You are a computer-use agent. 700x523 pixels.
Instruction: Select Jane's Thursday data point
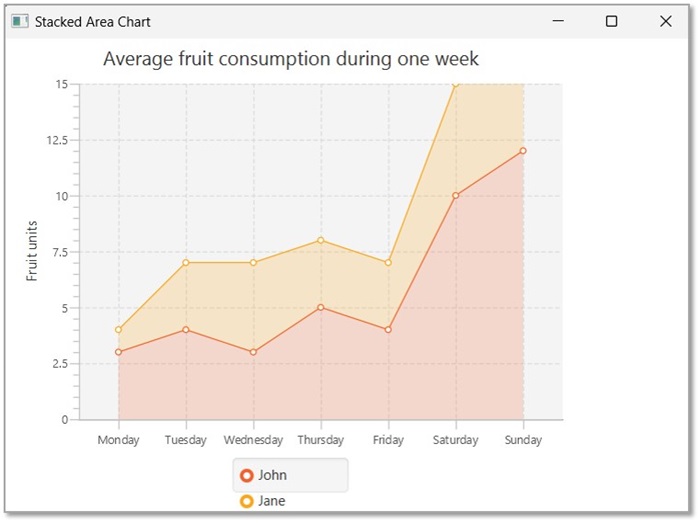coord(321,240)
